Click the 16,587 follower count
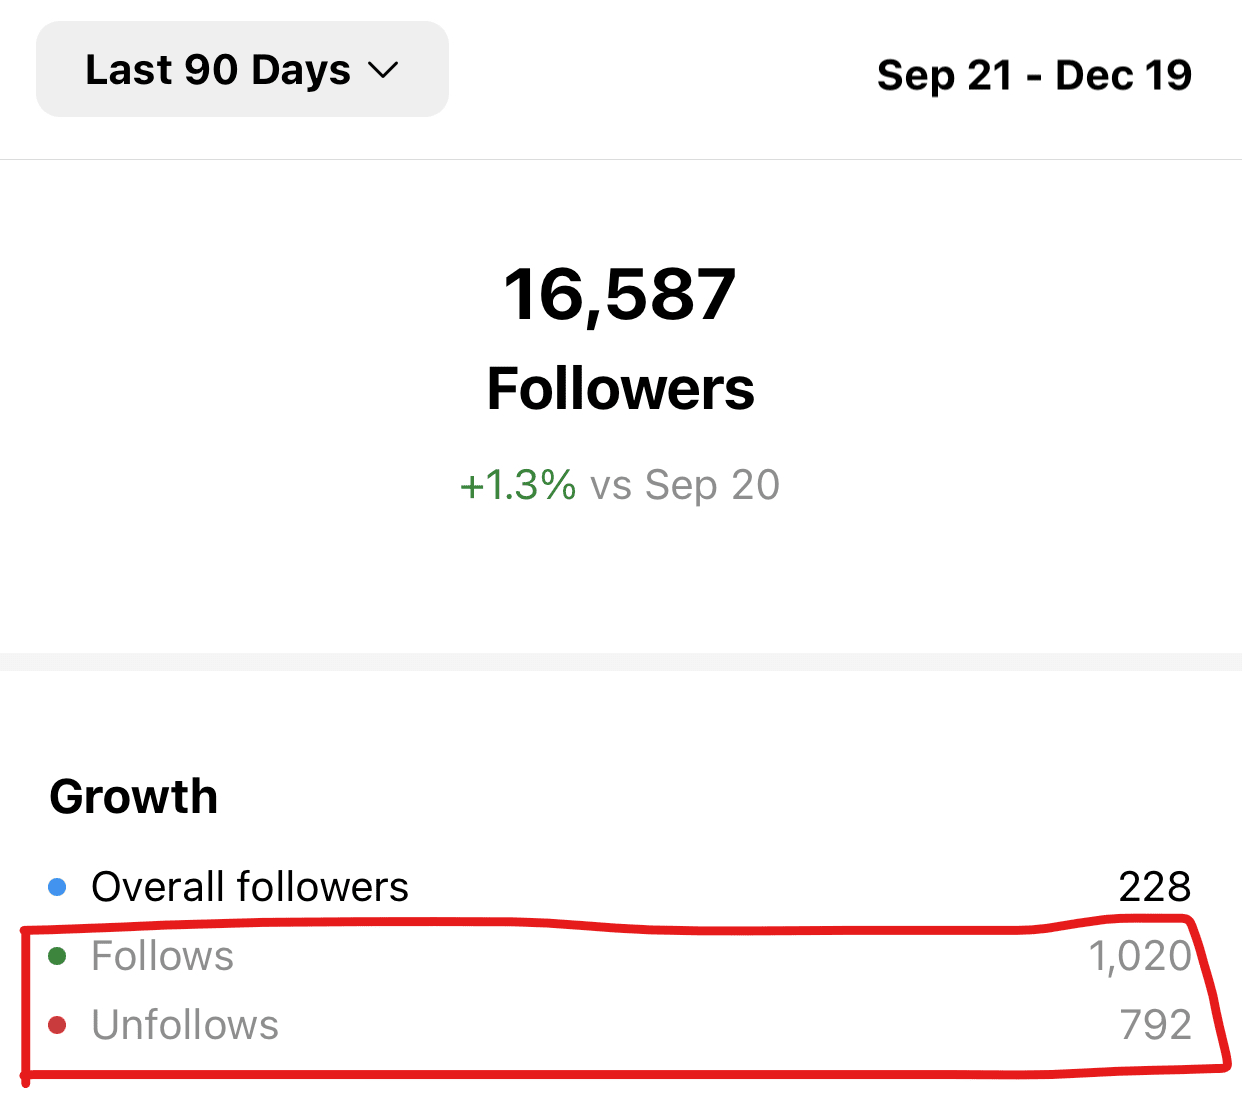Screen dimensions: 1242x1095 (619, 295)
